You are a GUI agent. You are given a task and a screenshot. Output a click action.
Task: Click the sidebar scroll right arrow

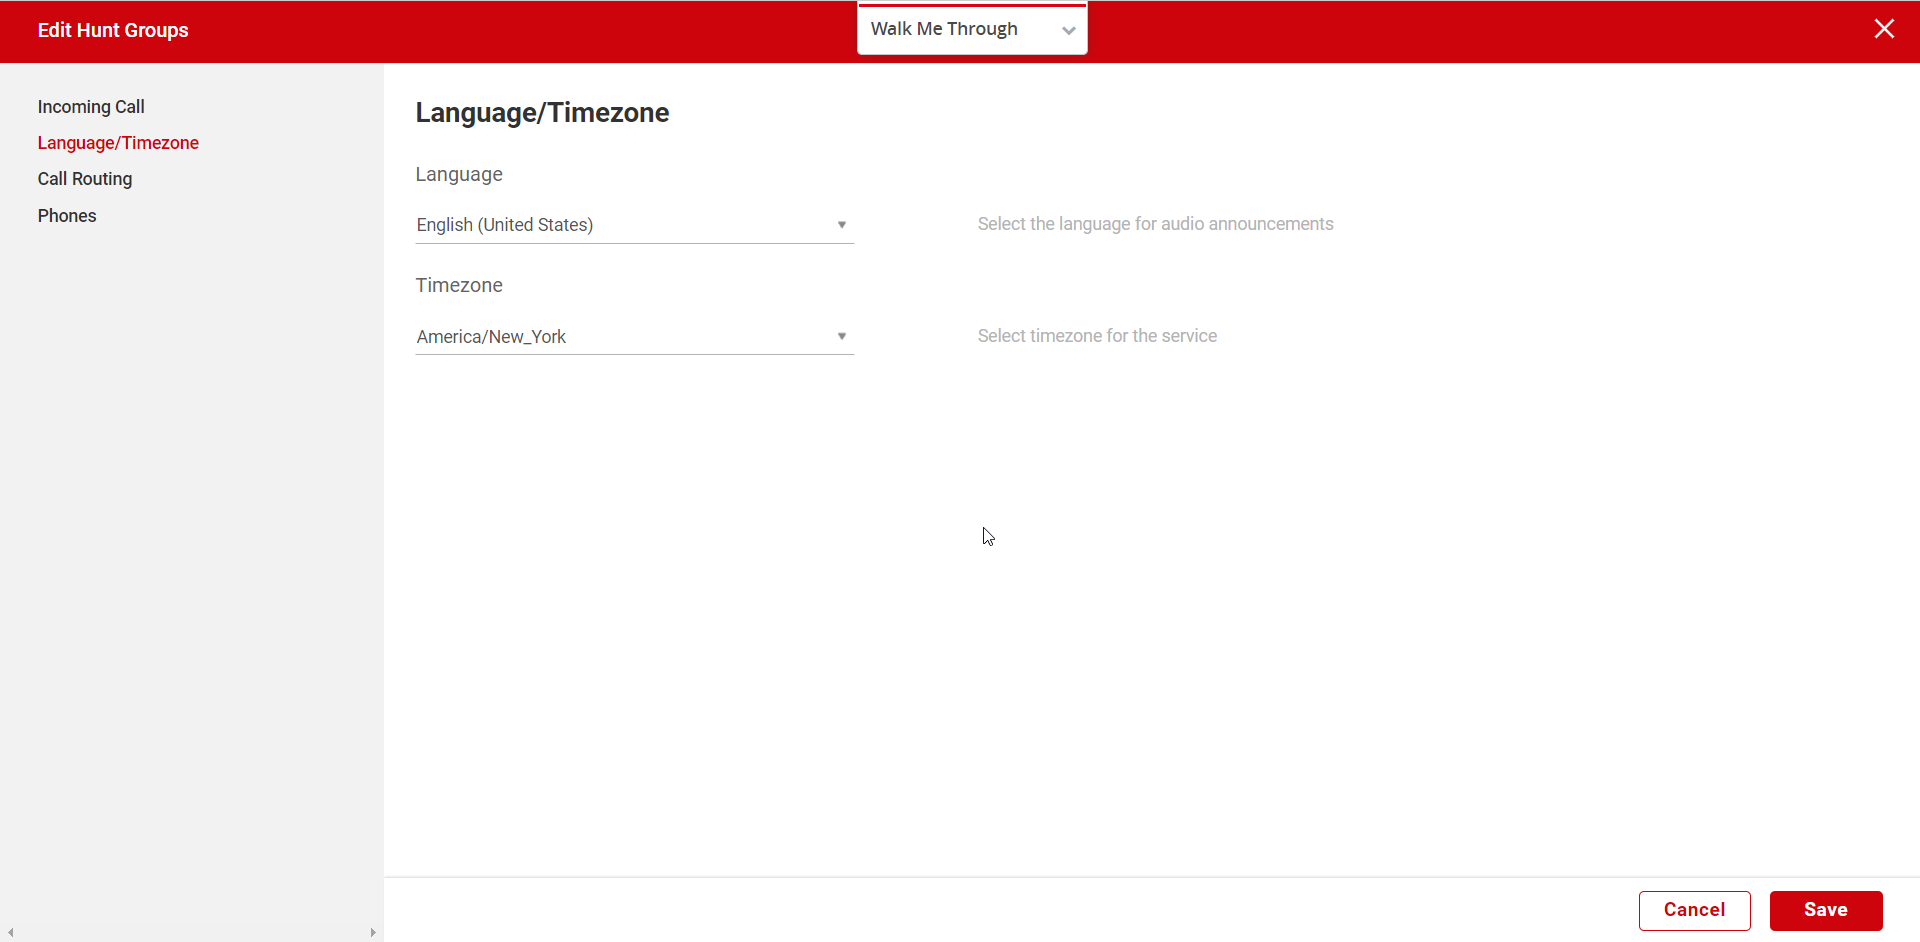(373, 933)
